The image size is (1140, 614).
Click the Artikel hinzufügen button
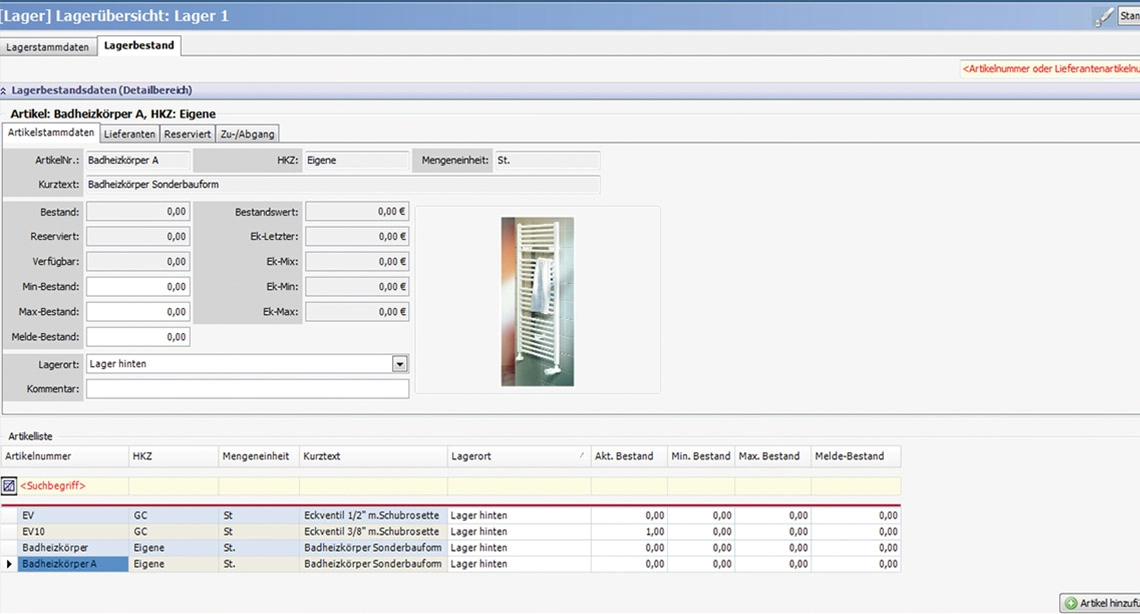1105,604
